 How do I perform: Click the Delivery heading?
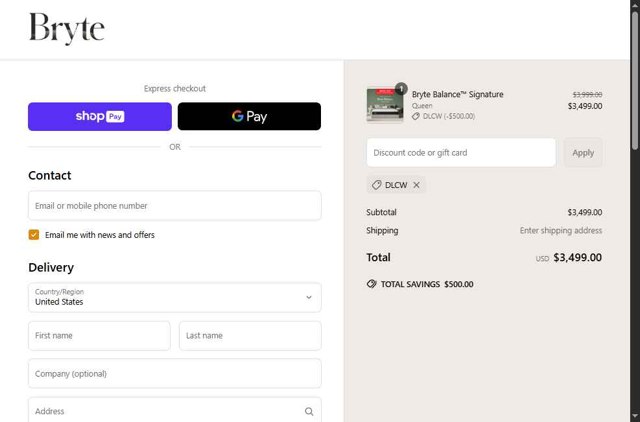51,267
